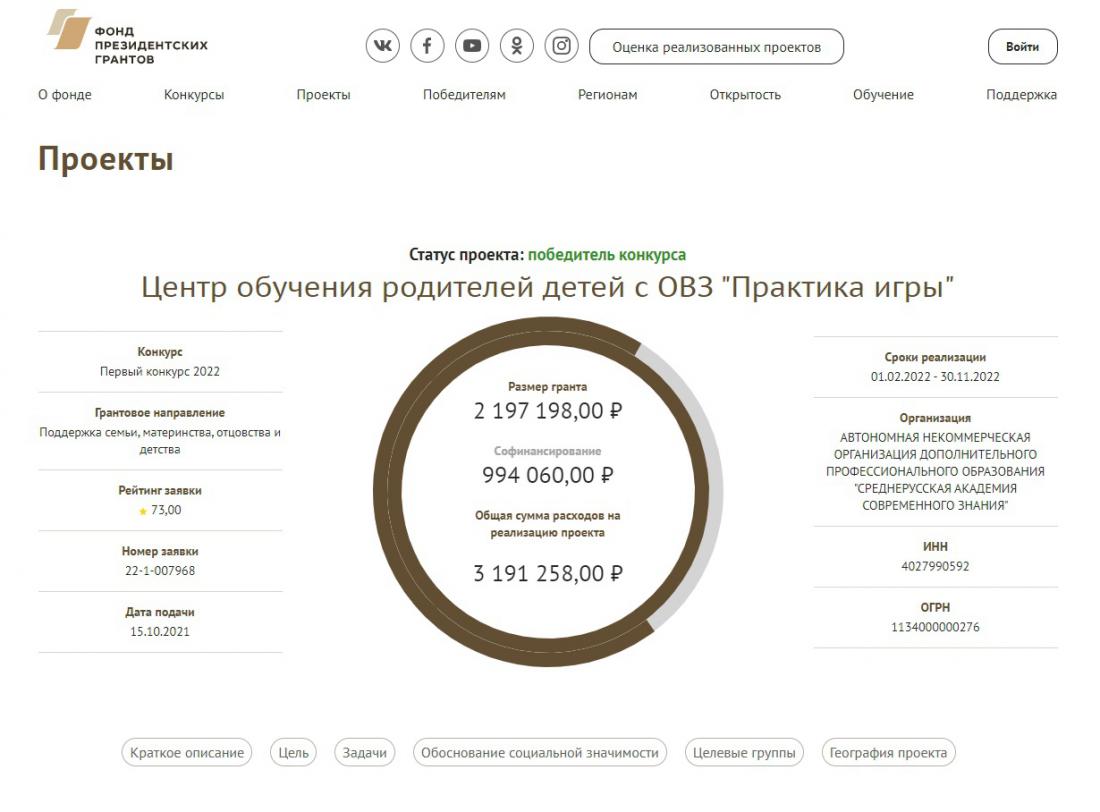This screenshot has width=1100, height=812.
Task: Click the победитель конкурса status text
Action: (x=607, y=255)
